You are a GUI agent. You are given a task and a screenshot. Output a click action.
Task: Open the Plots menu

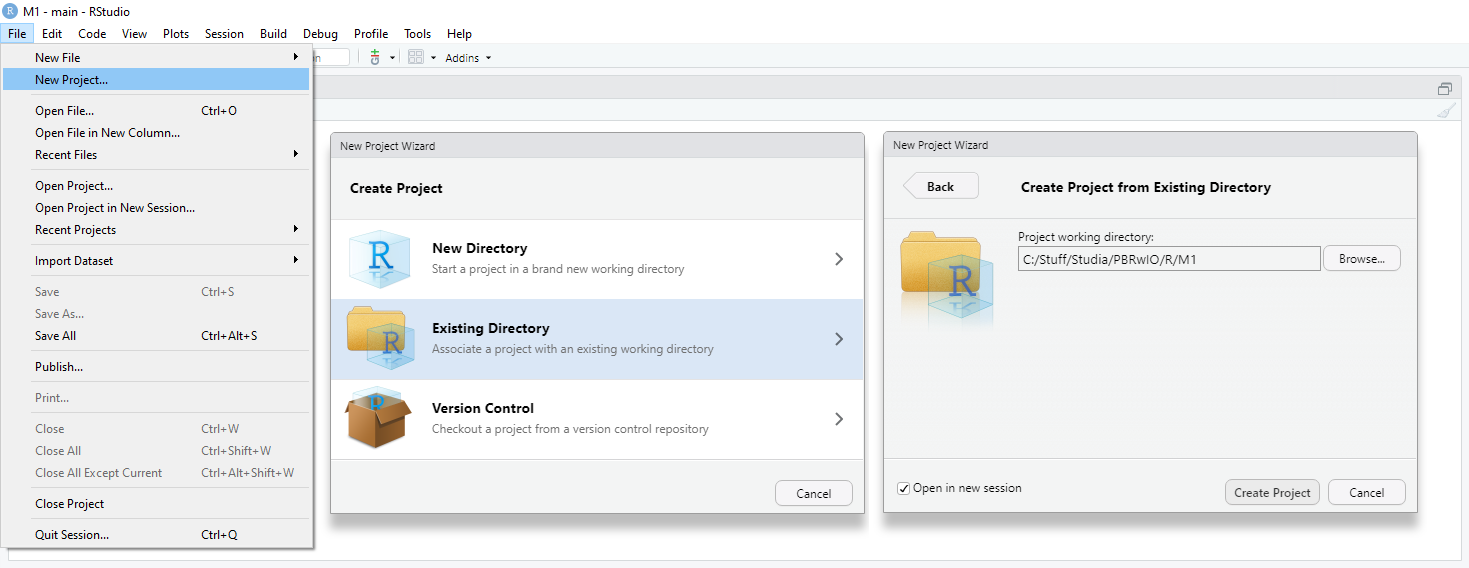[176, 33]
